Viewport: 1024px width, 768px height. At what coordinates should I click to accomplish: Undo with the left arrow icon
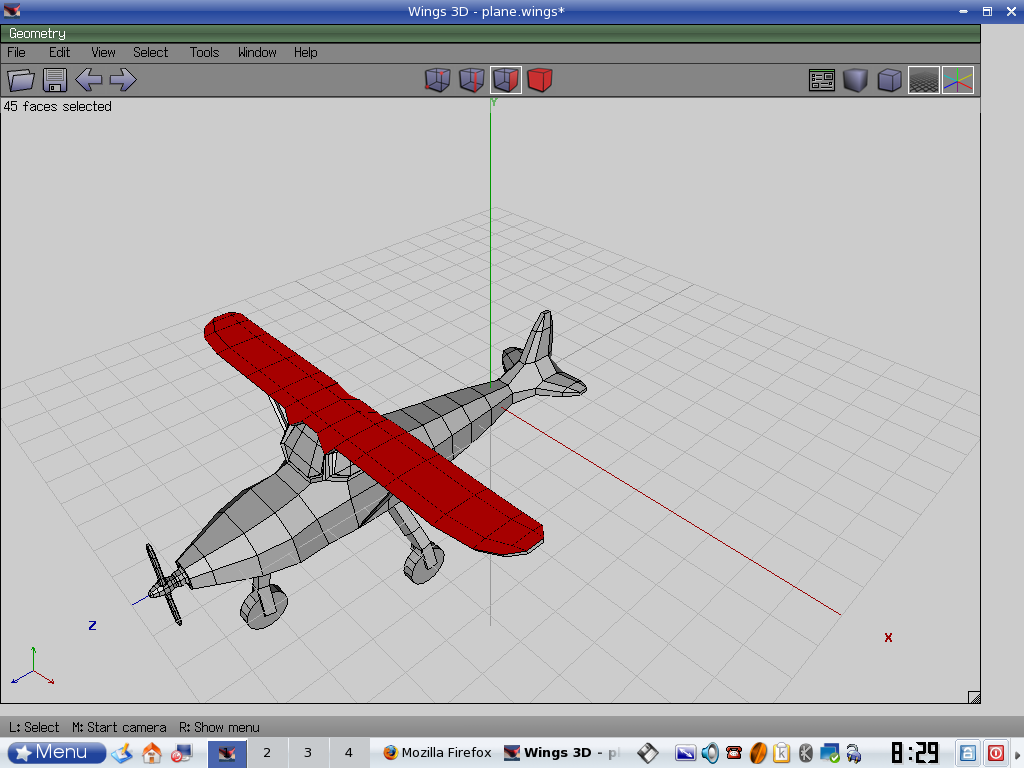(89, 80)
